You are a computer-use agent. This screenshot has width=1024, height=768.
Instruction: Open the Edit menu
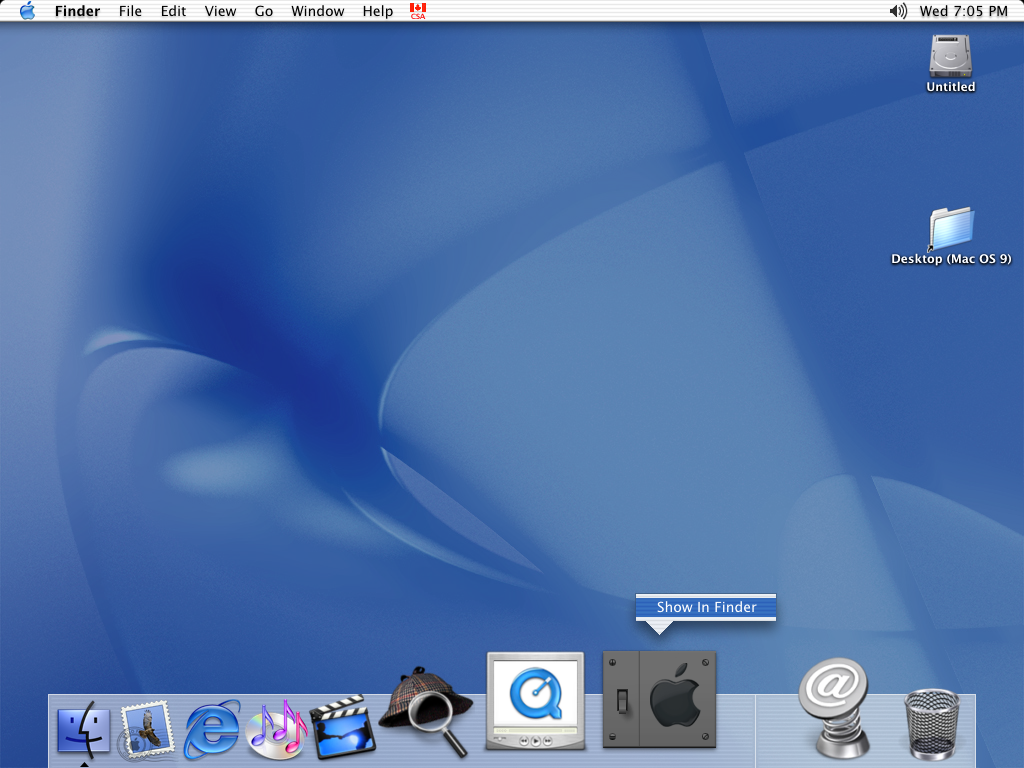(x=173, y=11)
